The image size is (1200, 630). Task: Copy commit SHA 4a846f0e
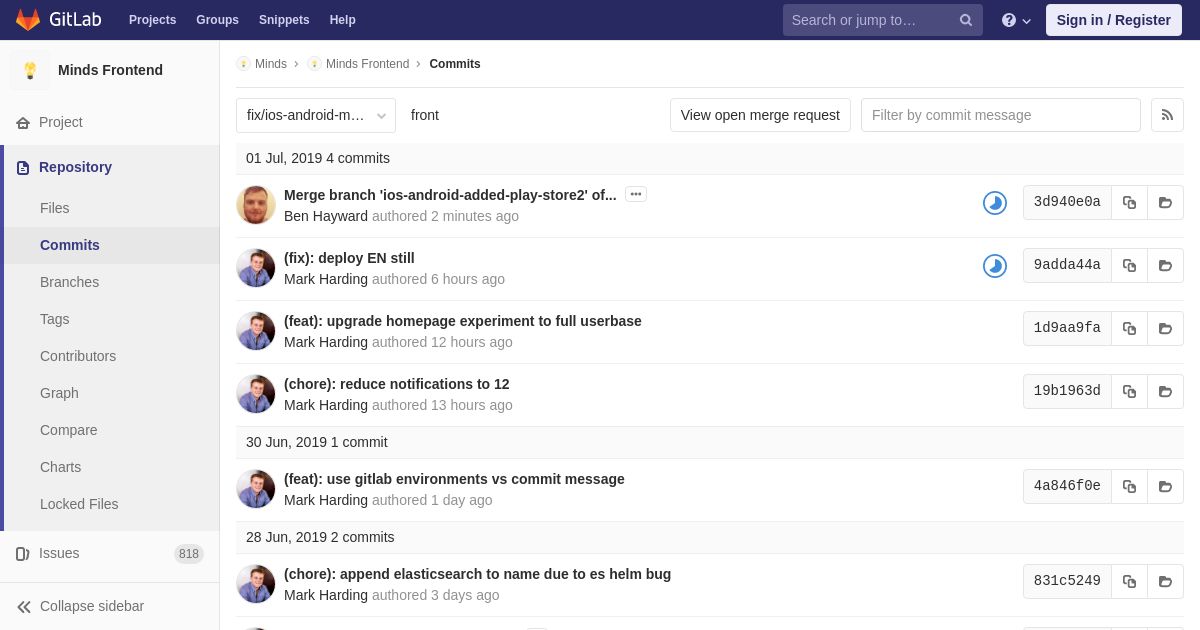(x=1129, y=486)
